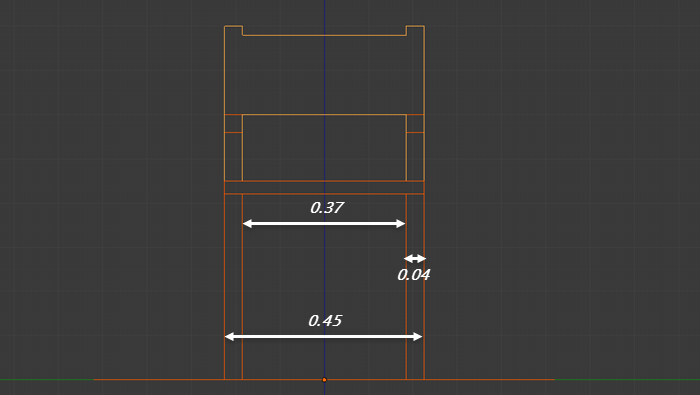Click the small double arrow above 0.04
Screen dimensions: 700x395
415,258
